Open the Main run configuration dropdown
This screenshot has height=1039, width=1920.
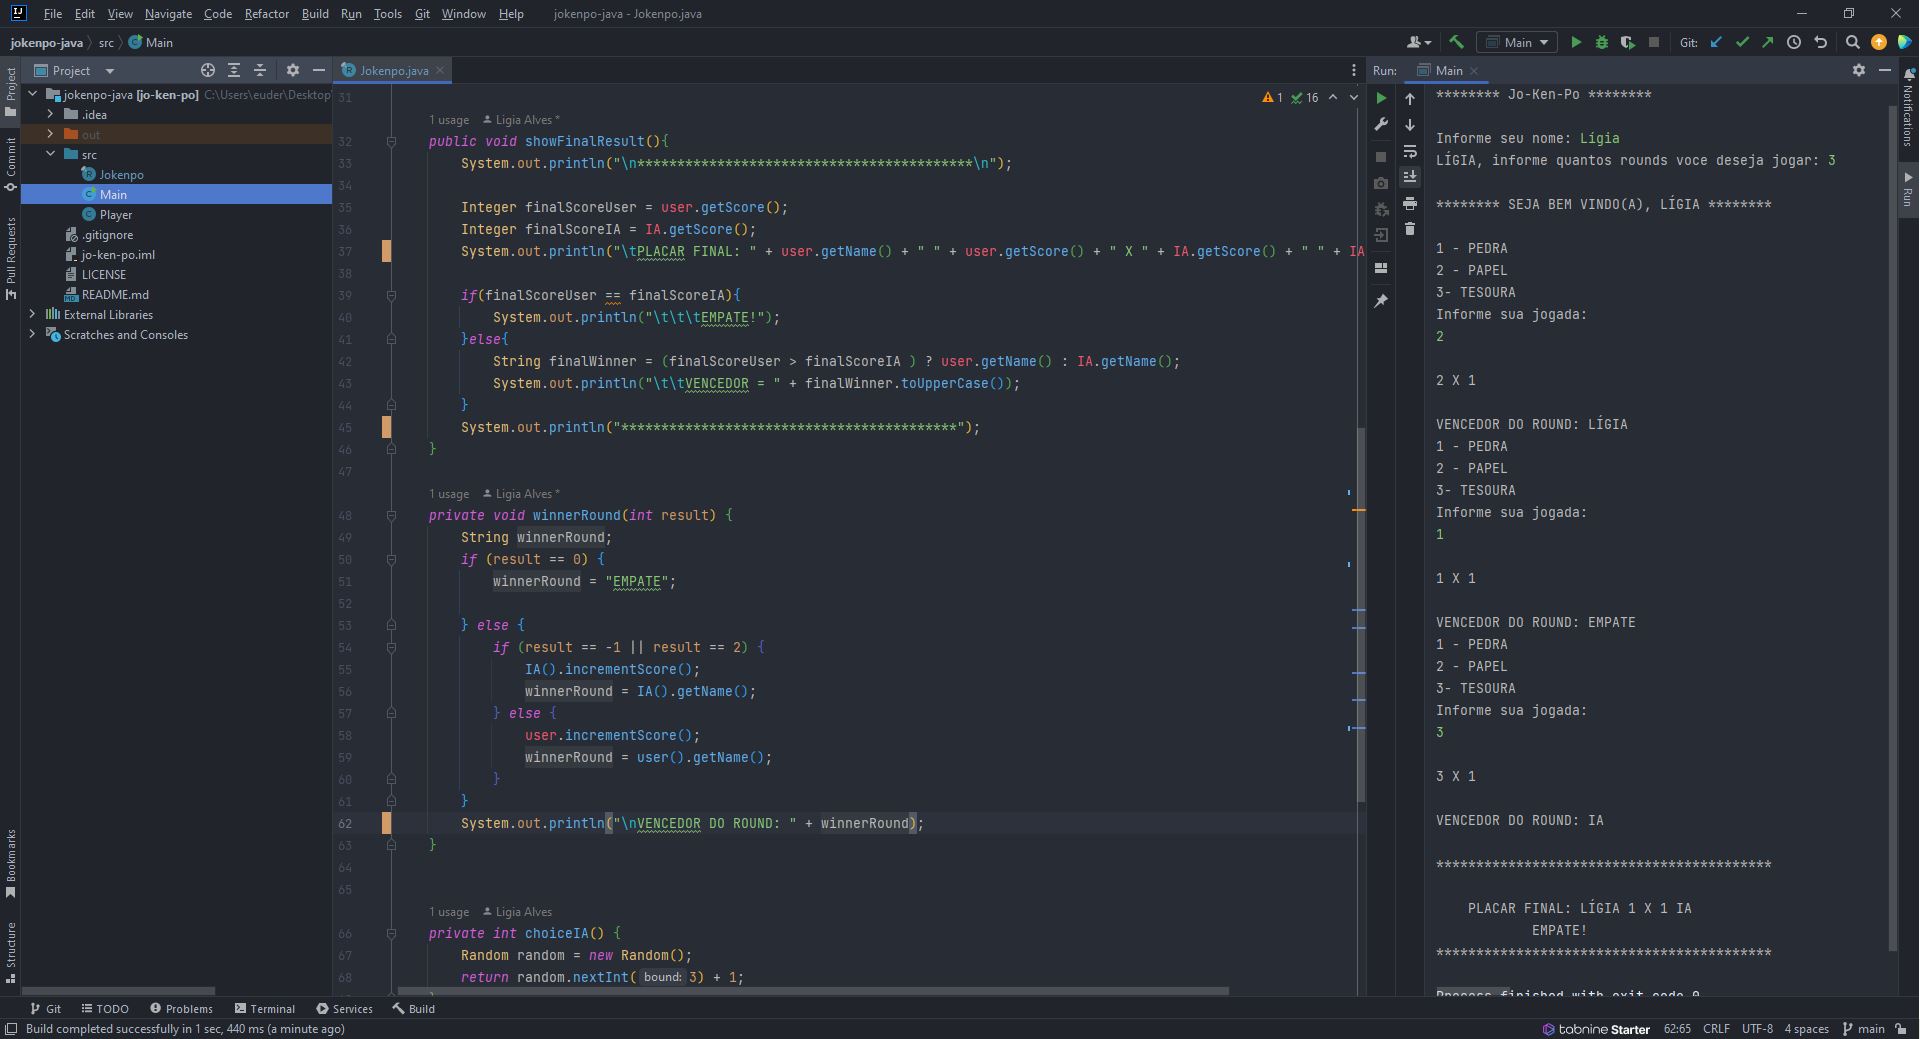tap(1517, 42)
